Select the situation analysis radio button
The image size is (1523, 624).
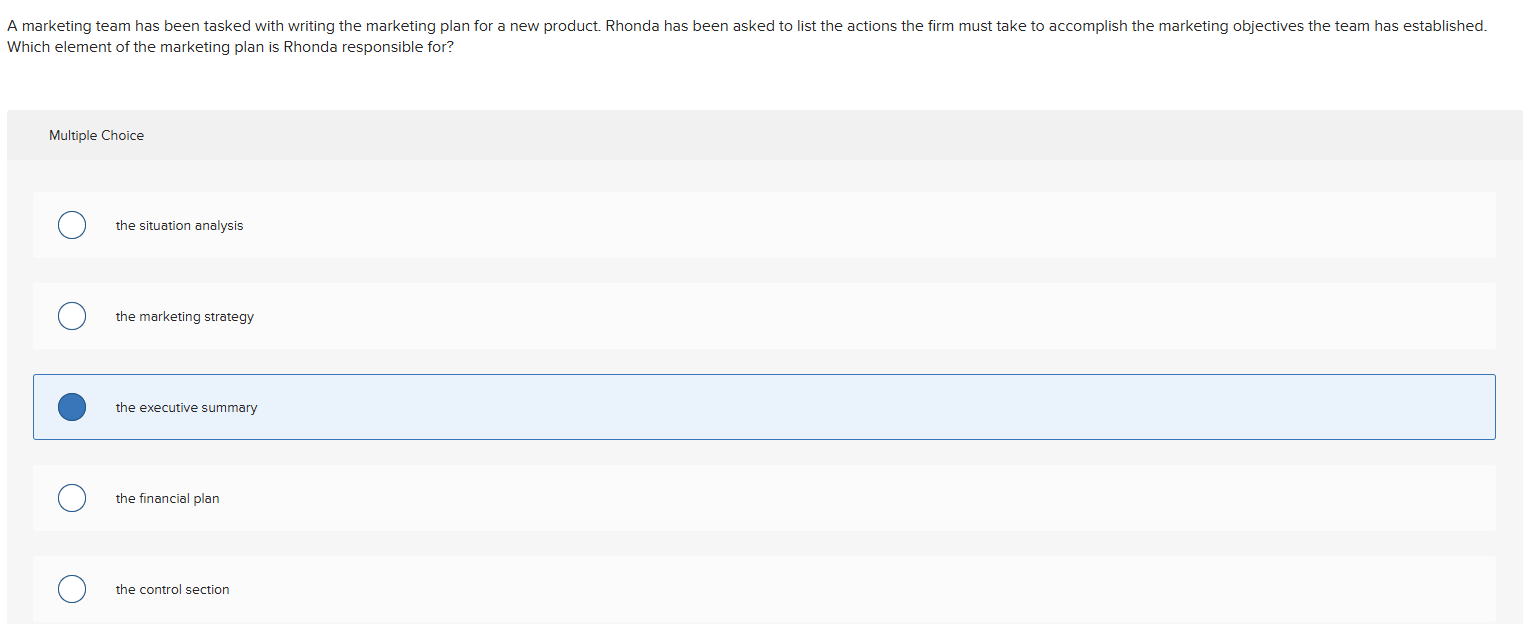(x=71, y=225)
